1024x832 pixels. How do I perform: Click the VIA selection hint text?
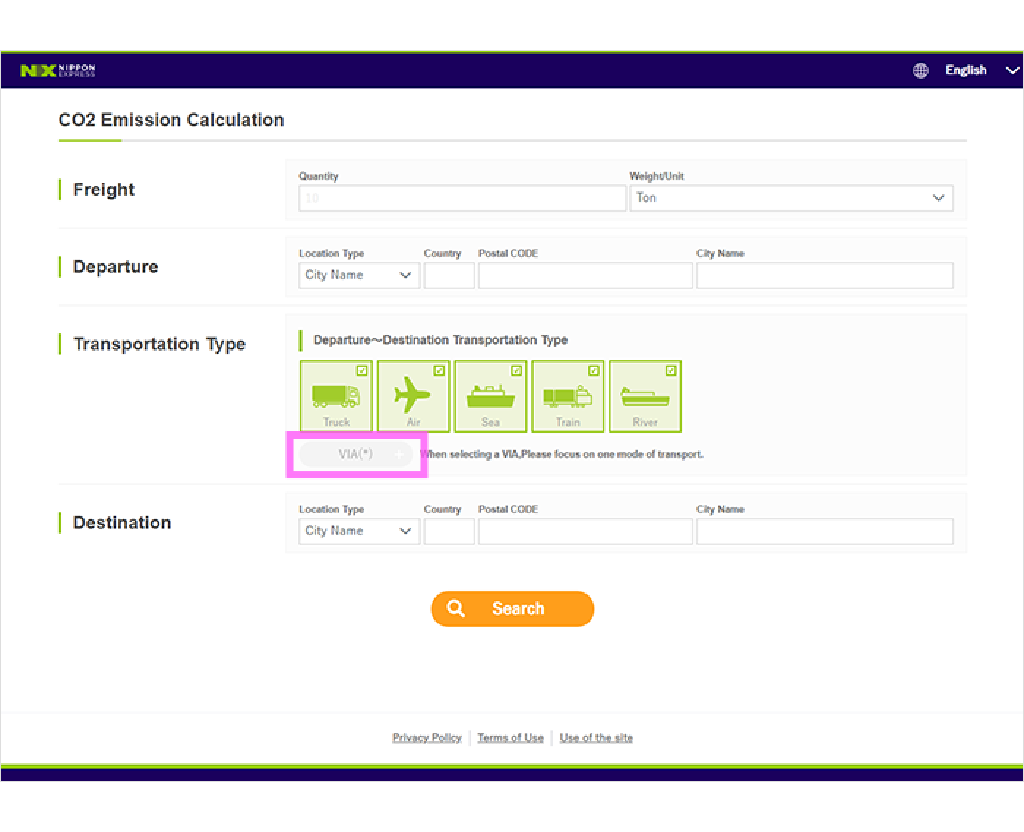563,455
